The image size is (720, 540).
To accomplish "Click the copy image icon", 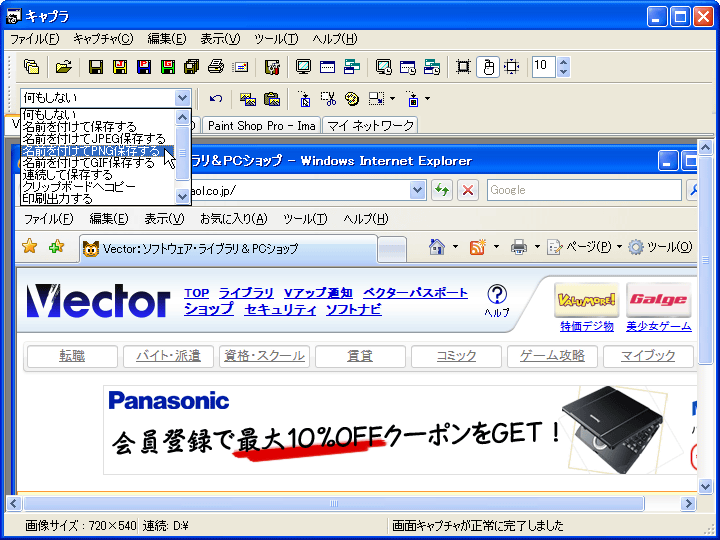I will coord(248,98).
